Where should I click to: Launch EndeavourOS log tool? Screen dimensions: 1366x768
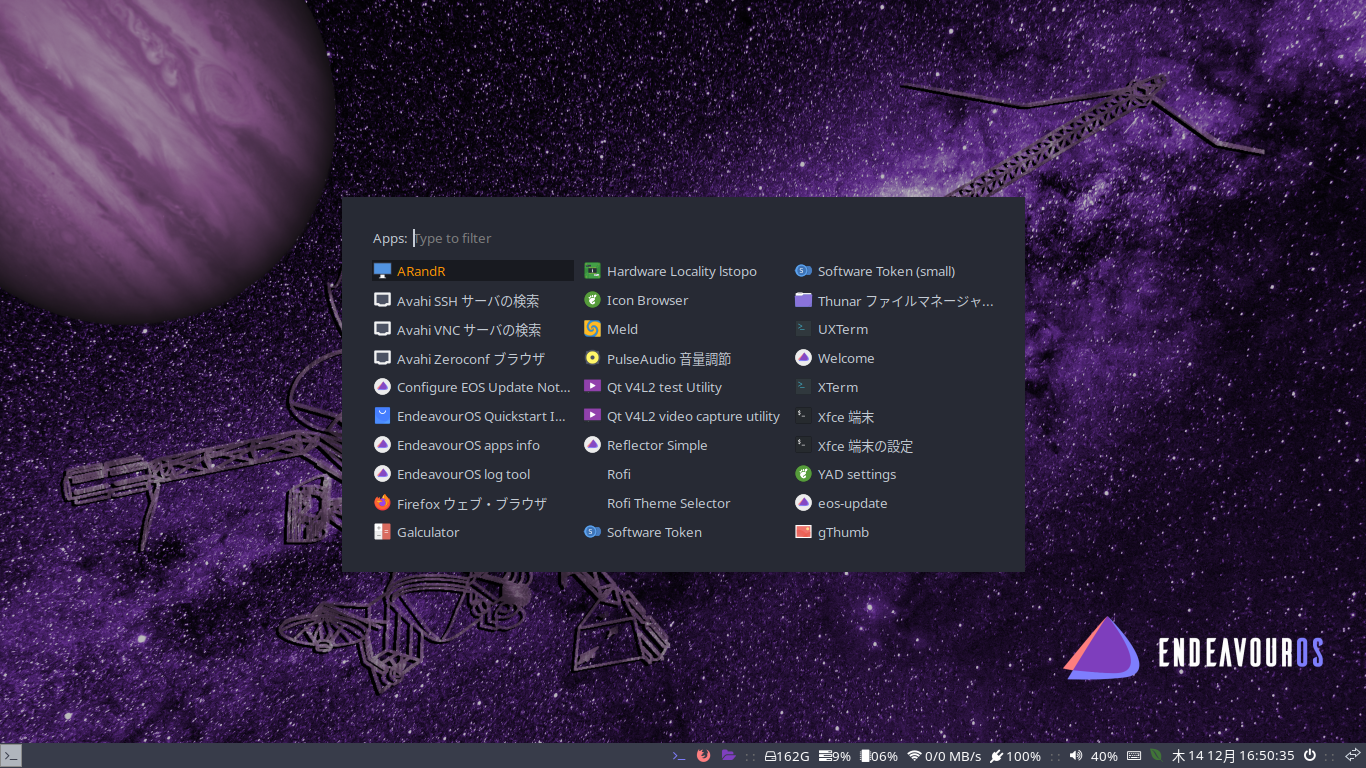click(x=472, y=474)
